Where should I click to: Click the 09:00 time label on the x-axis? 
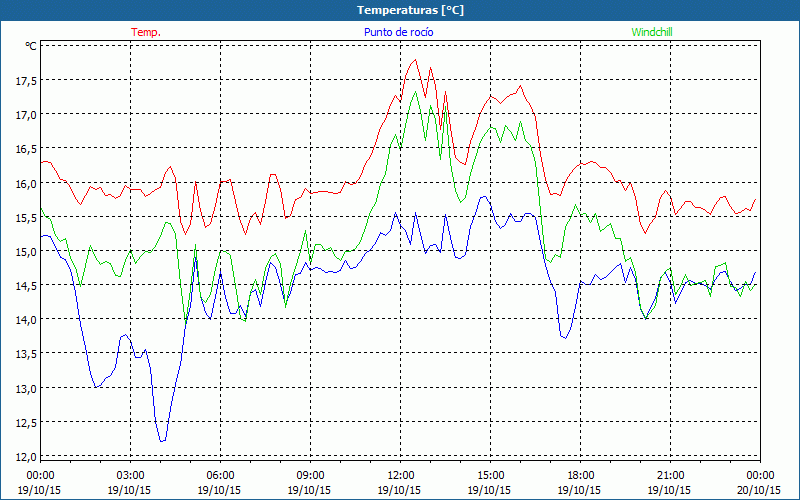(x=310, y=476)
